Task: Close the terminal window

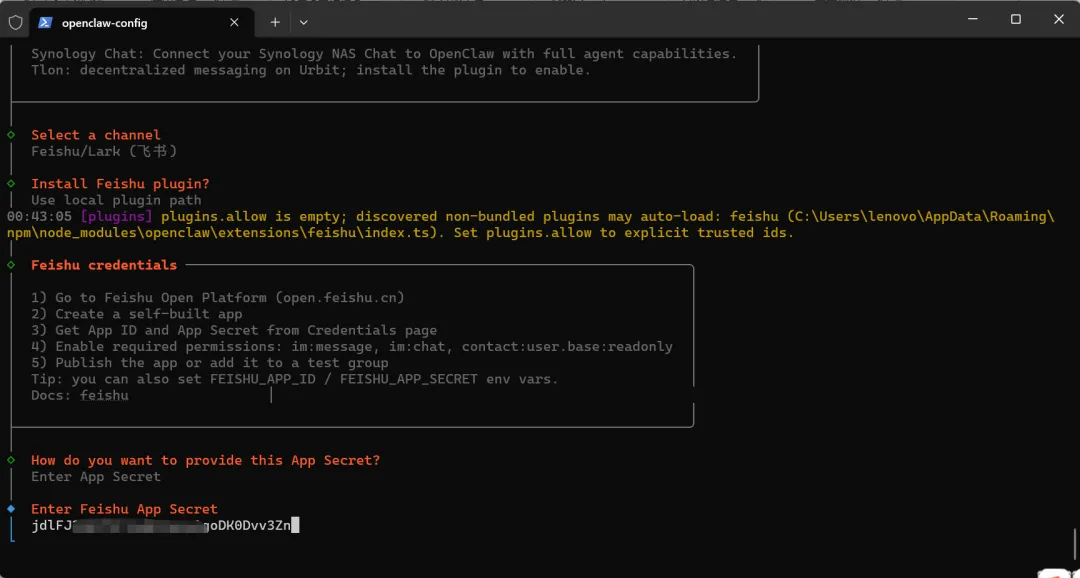Action: coord(1059,19)
